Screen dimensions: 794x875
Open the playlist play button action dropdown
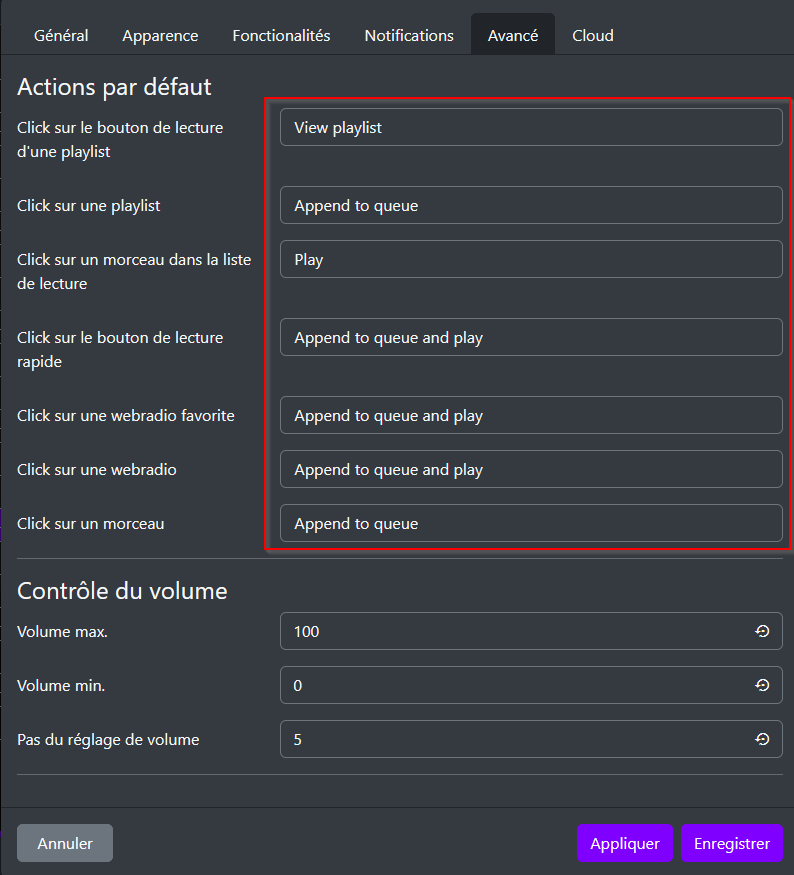click(530, 127)
